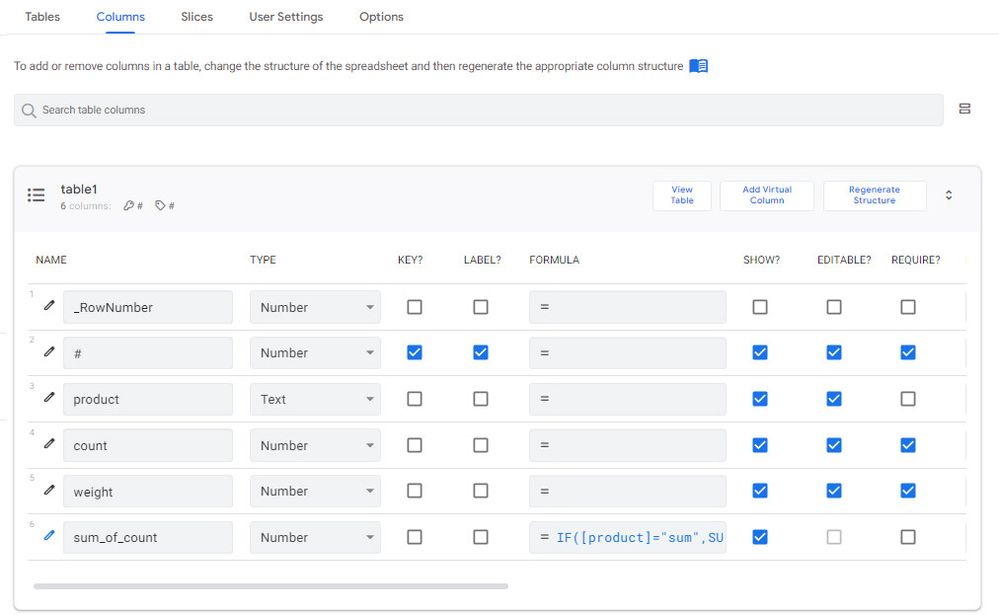This screenshot has width=999, height=615.
Task: Click the product formula field
Action: (x=628, y=399)
